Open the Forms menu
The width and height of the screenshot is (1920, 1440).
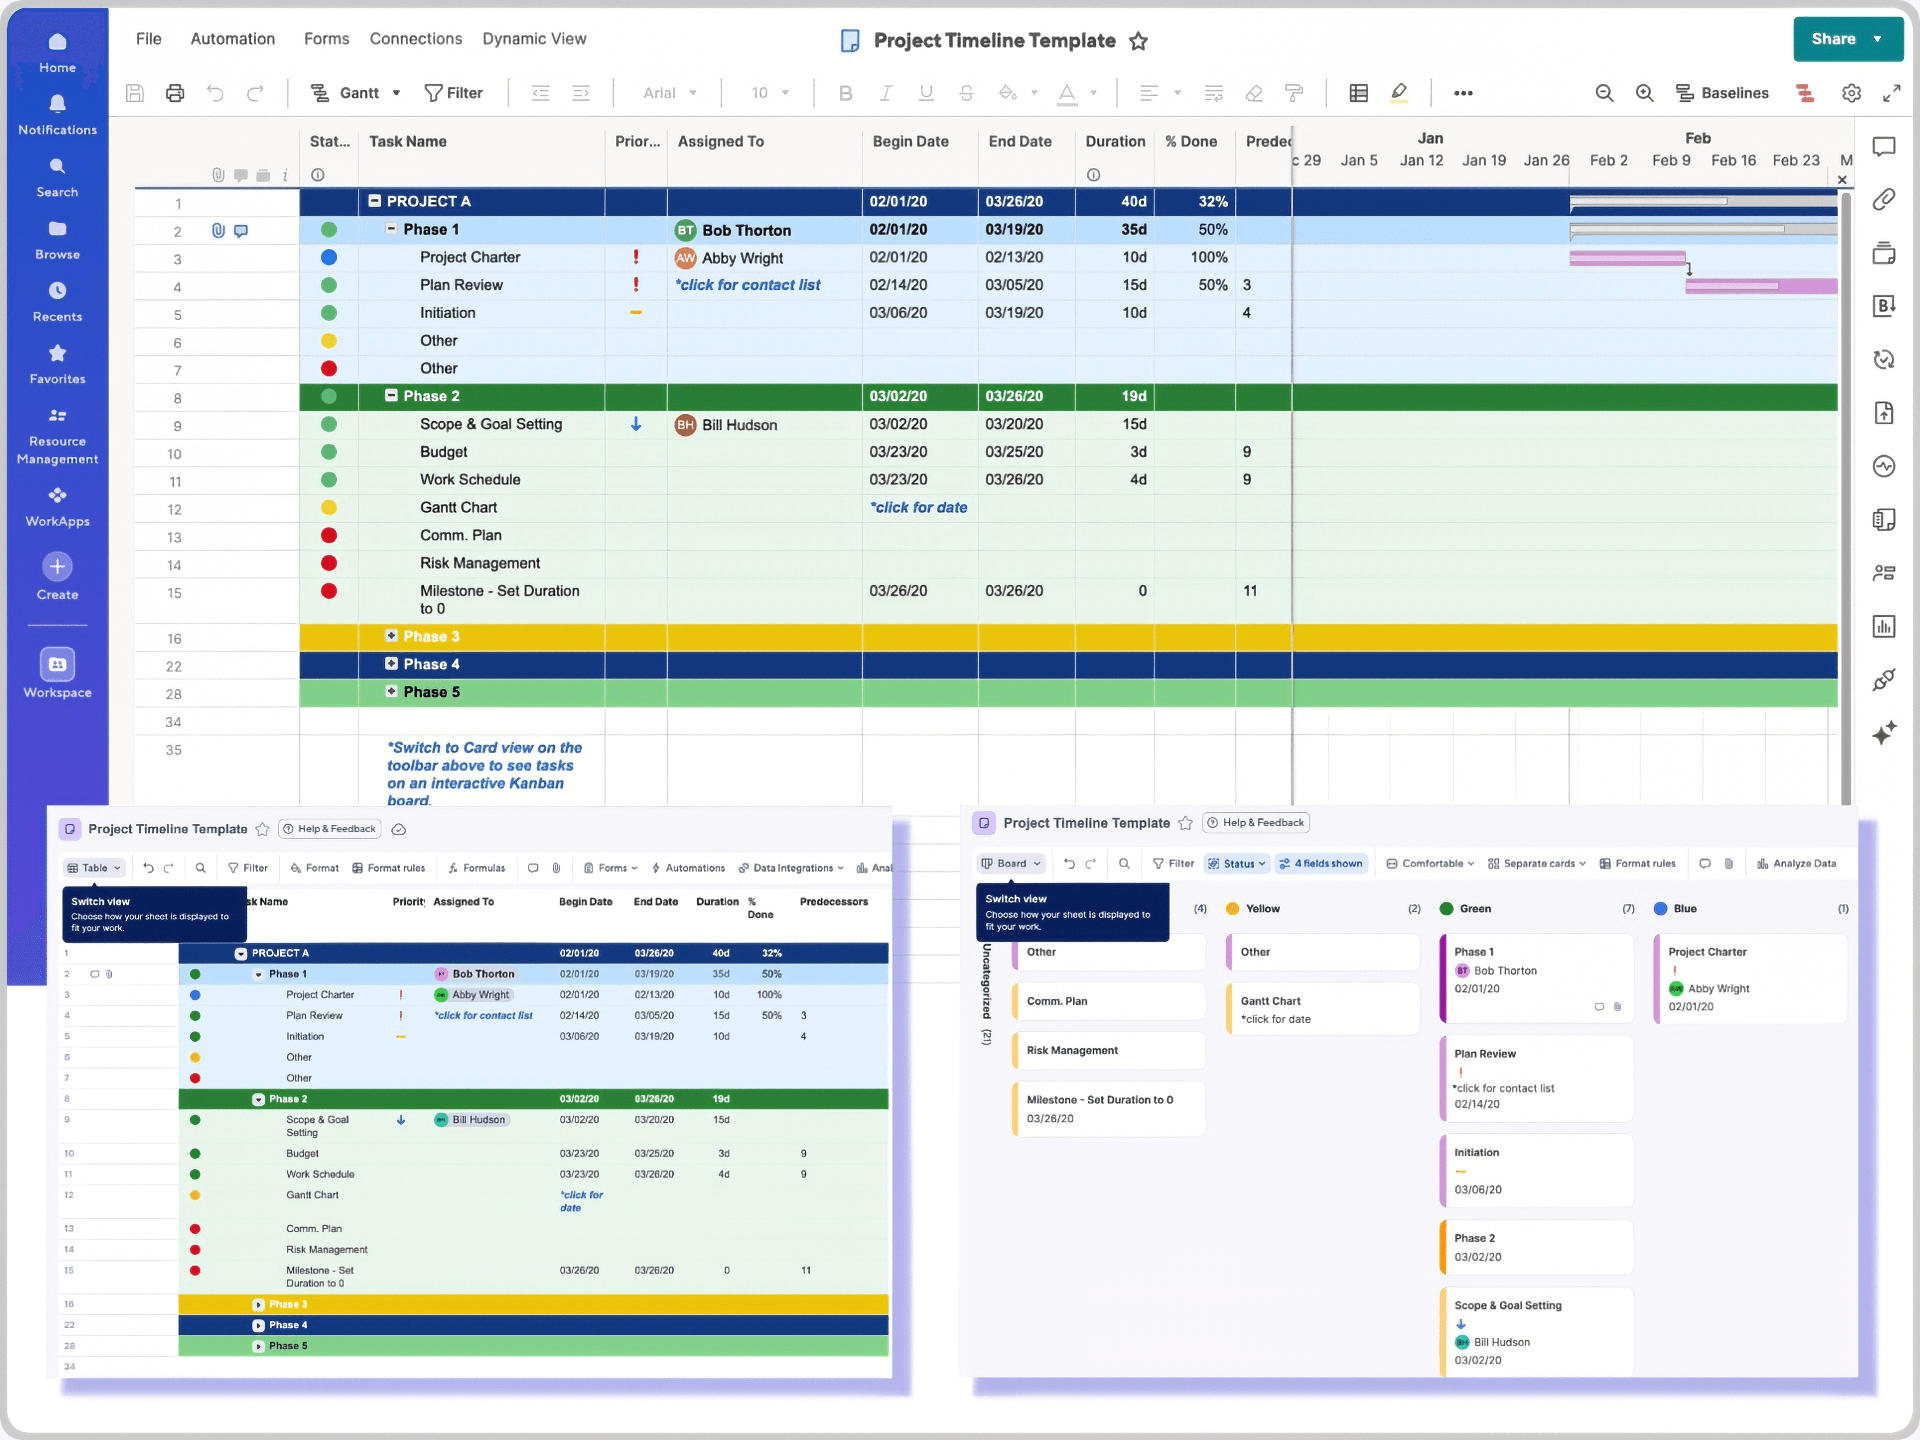[x=326, y=39]
